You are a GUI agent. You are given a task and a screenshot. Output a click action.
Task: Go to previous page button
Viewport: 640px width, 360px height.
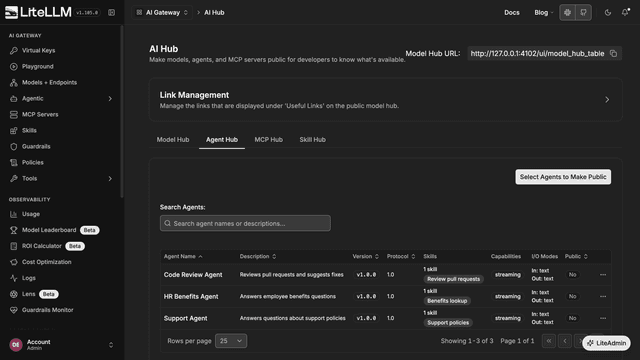[565, 341]
